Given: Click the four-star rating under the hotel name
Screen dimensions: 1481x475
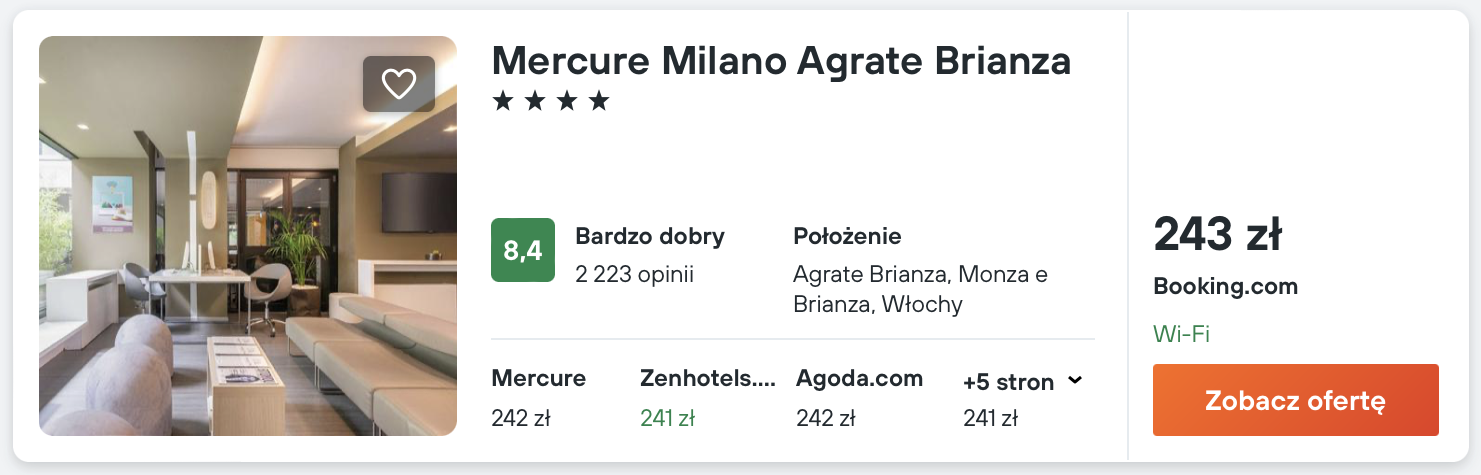Looking at the screenshot, I should click(x=551, y=101).
